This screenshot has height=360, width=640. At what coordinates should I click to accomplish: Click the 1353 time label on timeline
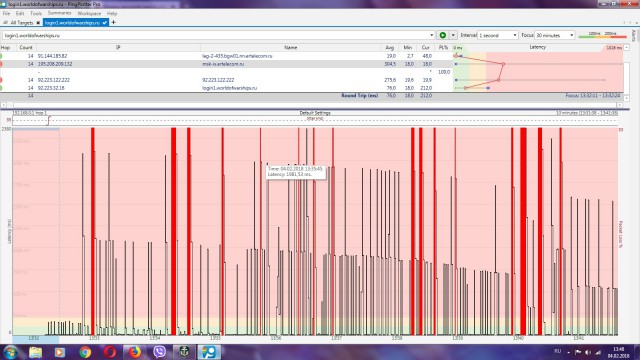click(94, 338)
